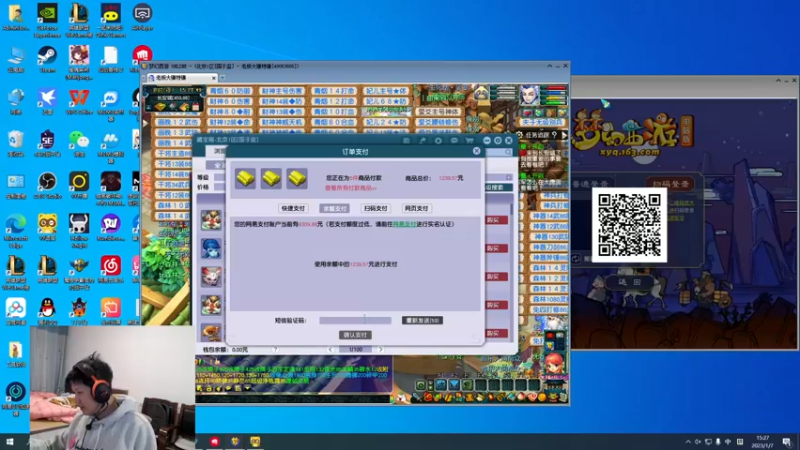This screenshot has height=450, width=800.
Task: Switch to the 扫码支付 tab
Action: 376,208
